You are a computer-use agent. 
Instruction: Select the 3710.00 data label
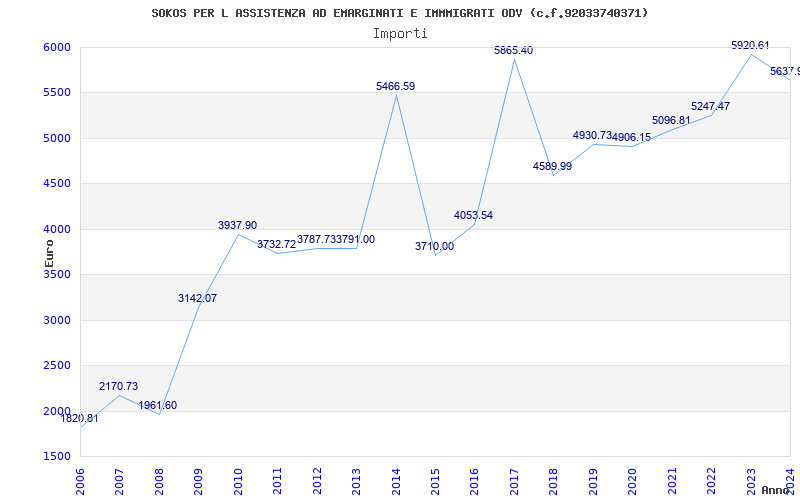point(434,246)
